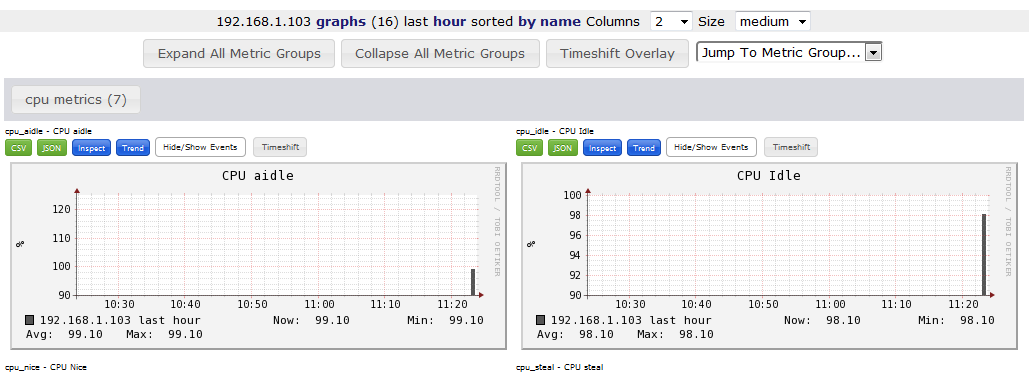Click the 192.168.1.103 host text in header
Viewport: 1029px width, 373px height.
tap(264, 22)
